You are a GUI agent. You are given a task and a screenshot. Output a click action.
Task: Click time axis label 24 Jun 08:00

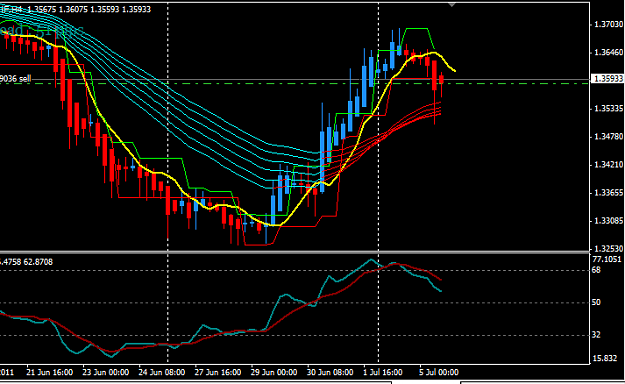[x=162, y=372]
